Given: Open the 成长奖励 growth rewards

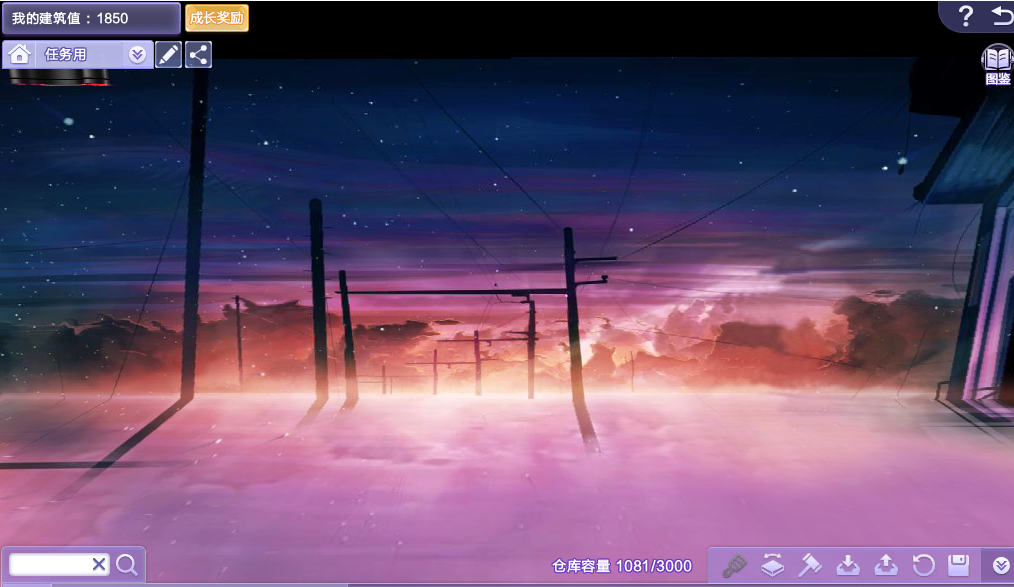Looking at the screenshot, I should tap(217, 18).
